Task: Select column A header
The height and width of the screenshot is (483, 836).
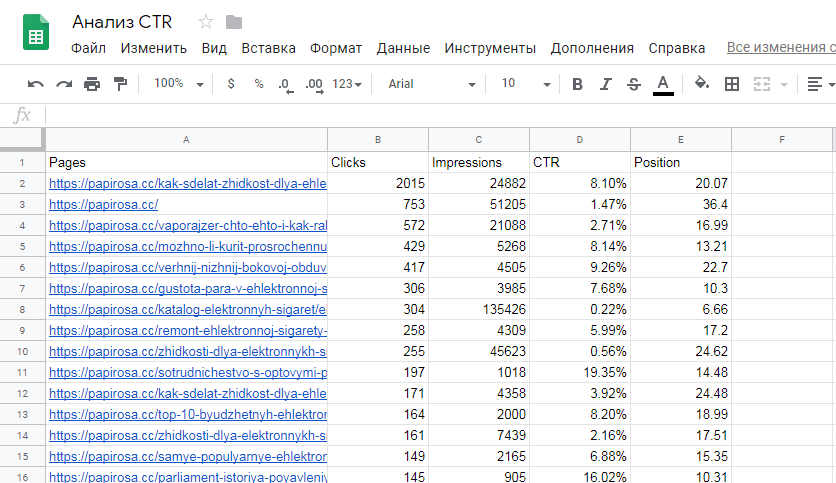Action: 186,140
